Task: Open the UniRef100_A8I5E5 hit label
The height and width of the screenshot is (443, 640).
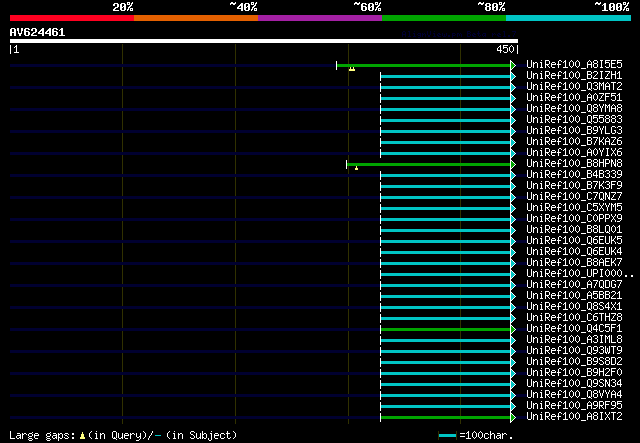Action: click(574, 65)
